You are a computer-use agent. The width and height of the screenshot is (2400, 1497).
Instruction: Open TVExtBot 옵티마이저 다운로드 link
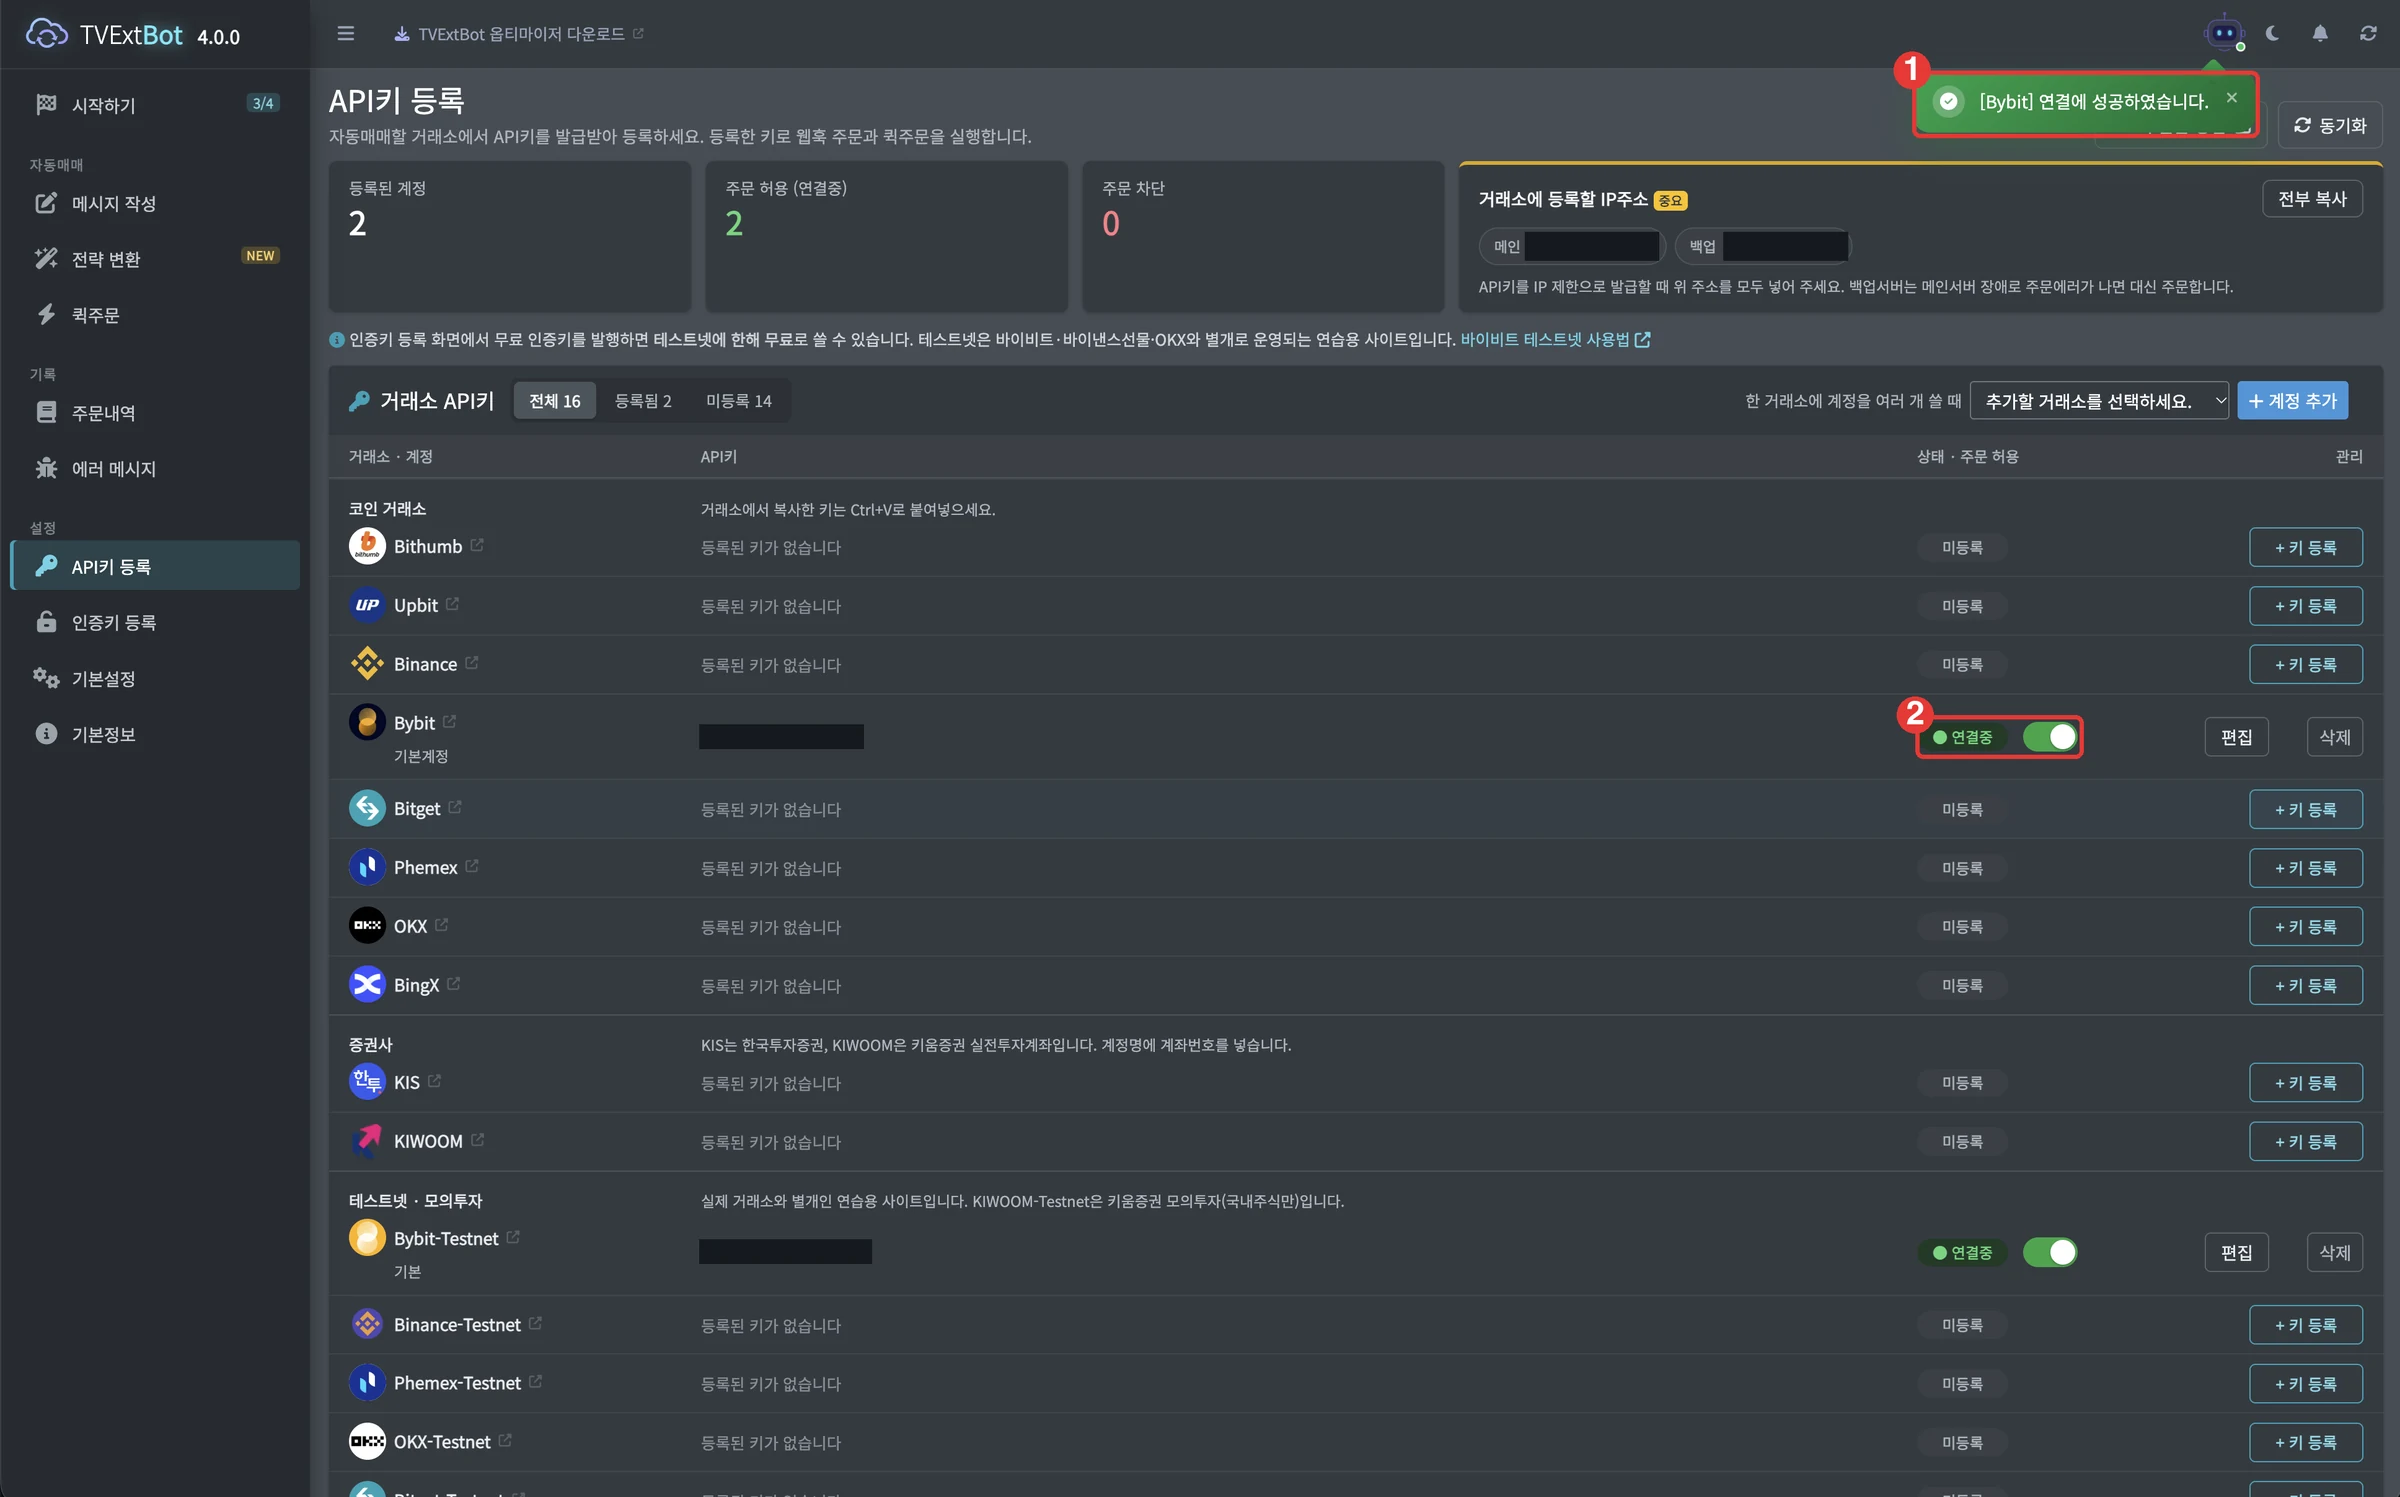pos(519,34)
